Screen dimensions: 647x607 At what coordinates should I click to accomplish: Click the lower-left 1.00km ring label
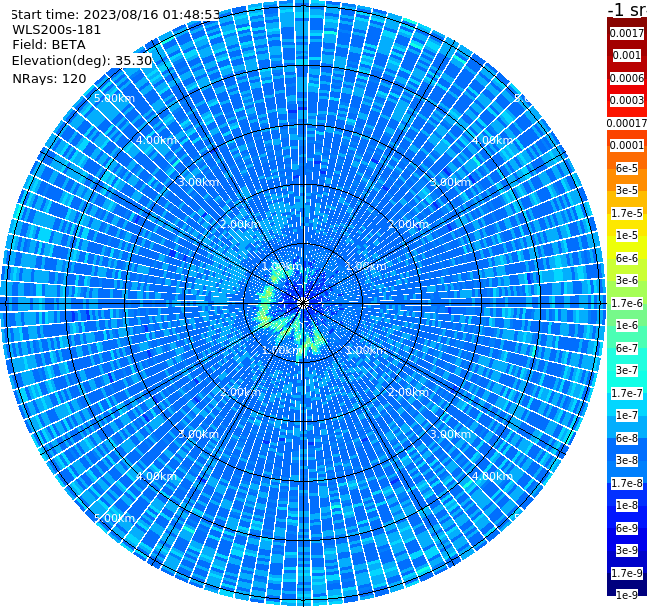tap(282, 350)
